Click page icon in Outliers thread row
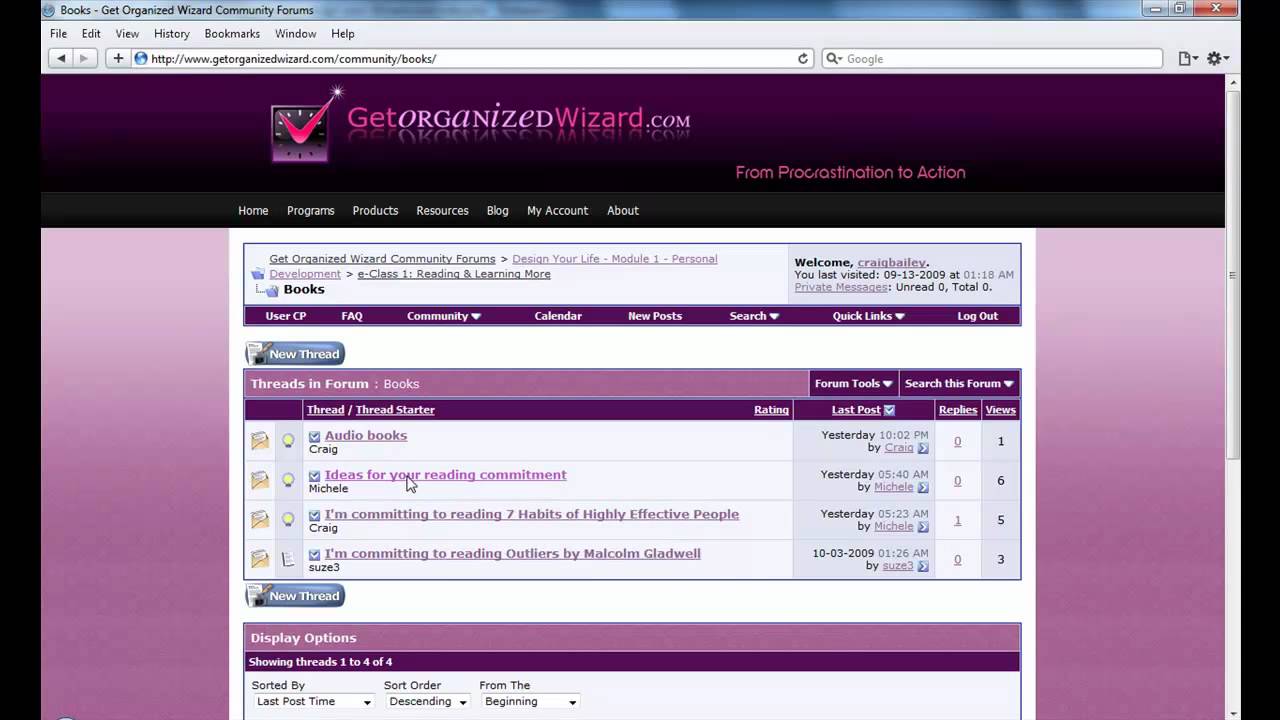The image size is (1280, 720). pos(288,559)
